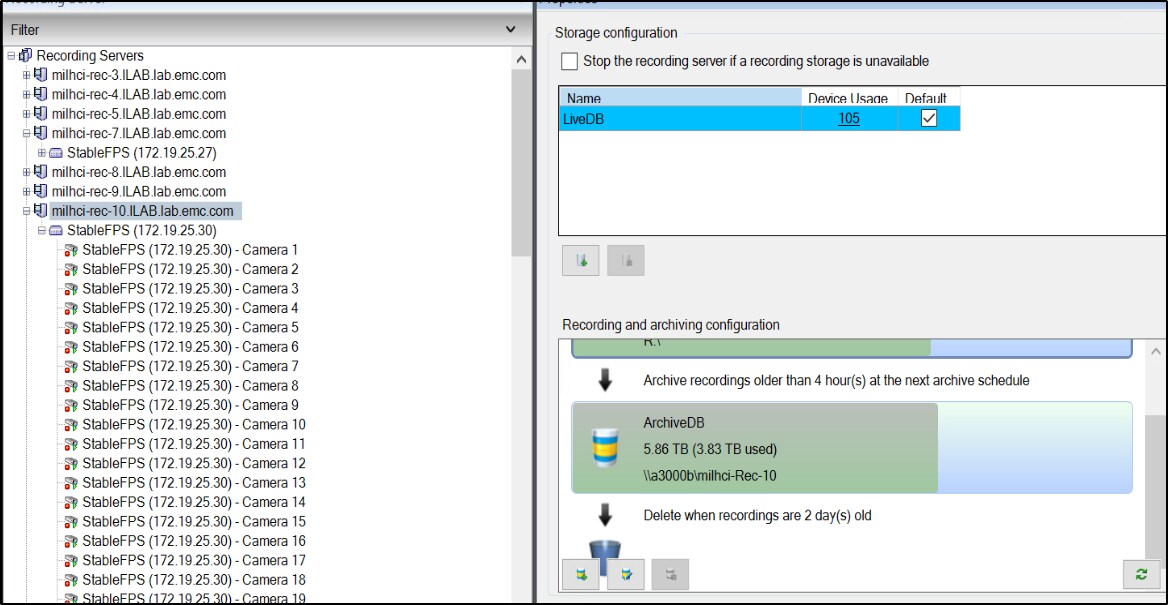
Task: Click the milhci-rec-8 server icon
Action: [41, 172]
